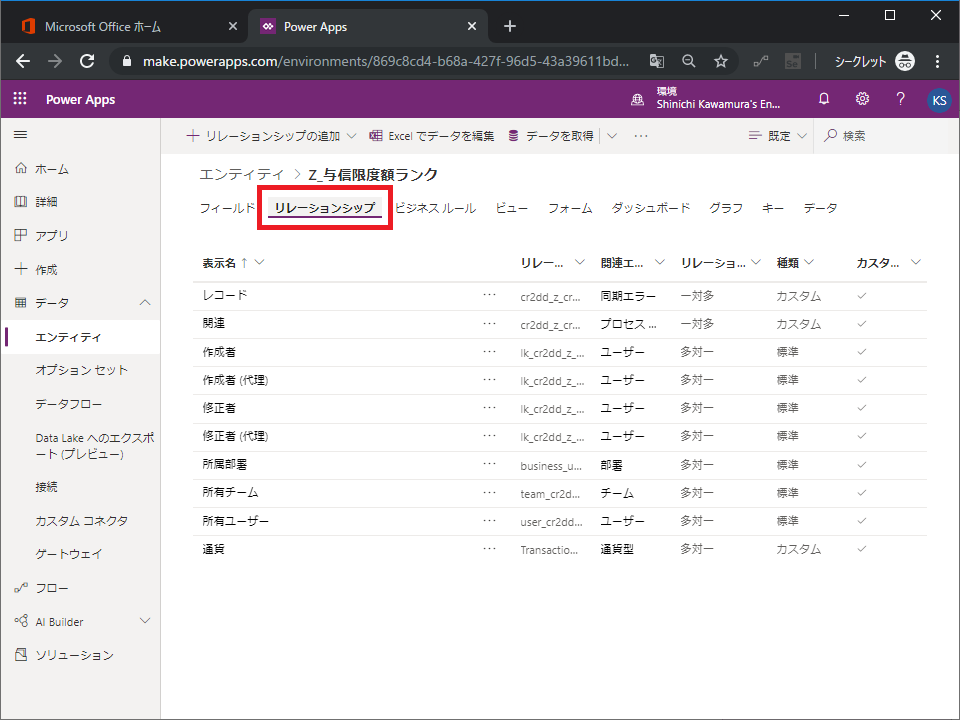Viewport: 960px width, 720px height.
Task: Open the リレー... column filter dropdown
Action: pyautogui.click(x=579, y=263)
